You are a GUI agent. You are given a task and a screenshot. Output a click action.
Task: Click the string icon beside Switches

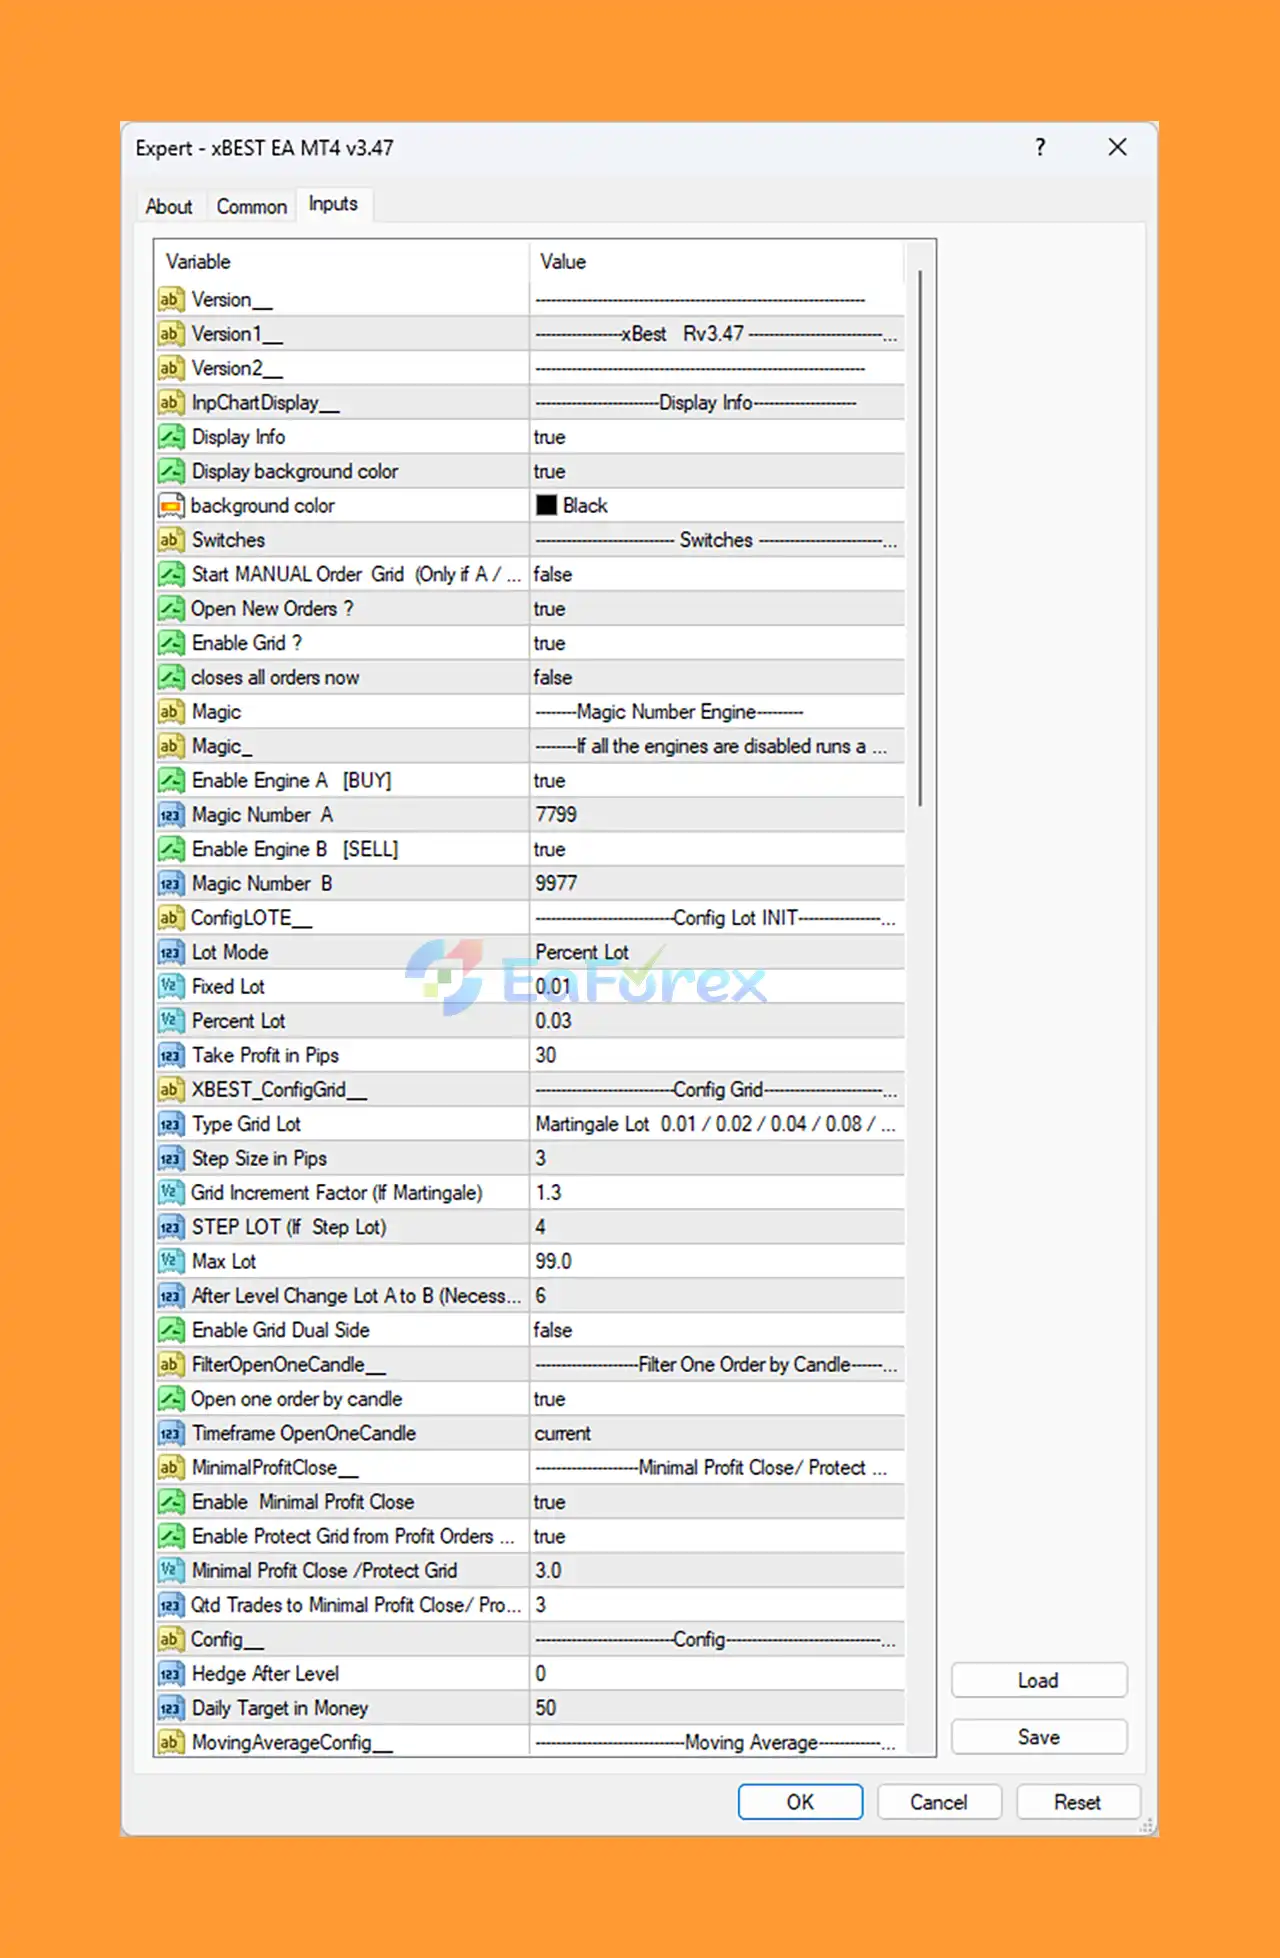171,540
